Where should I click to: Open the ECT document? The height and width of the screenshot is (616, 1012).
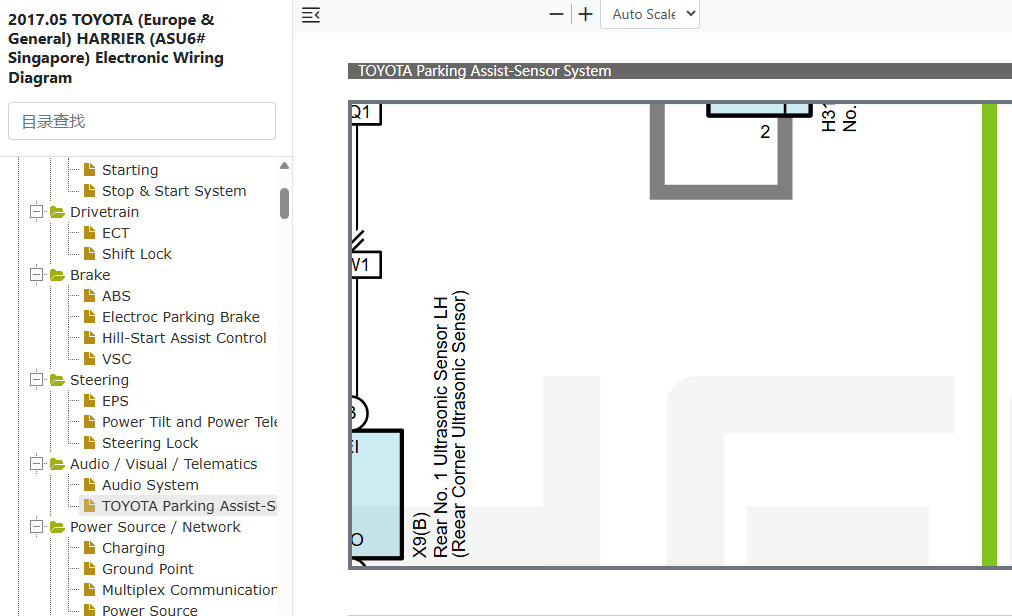(x=116, y=233)
